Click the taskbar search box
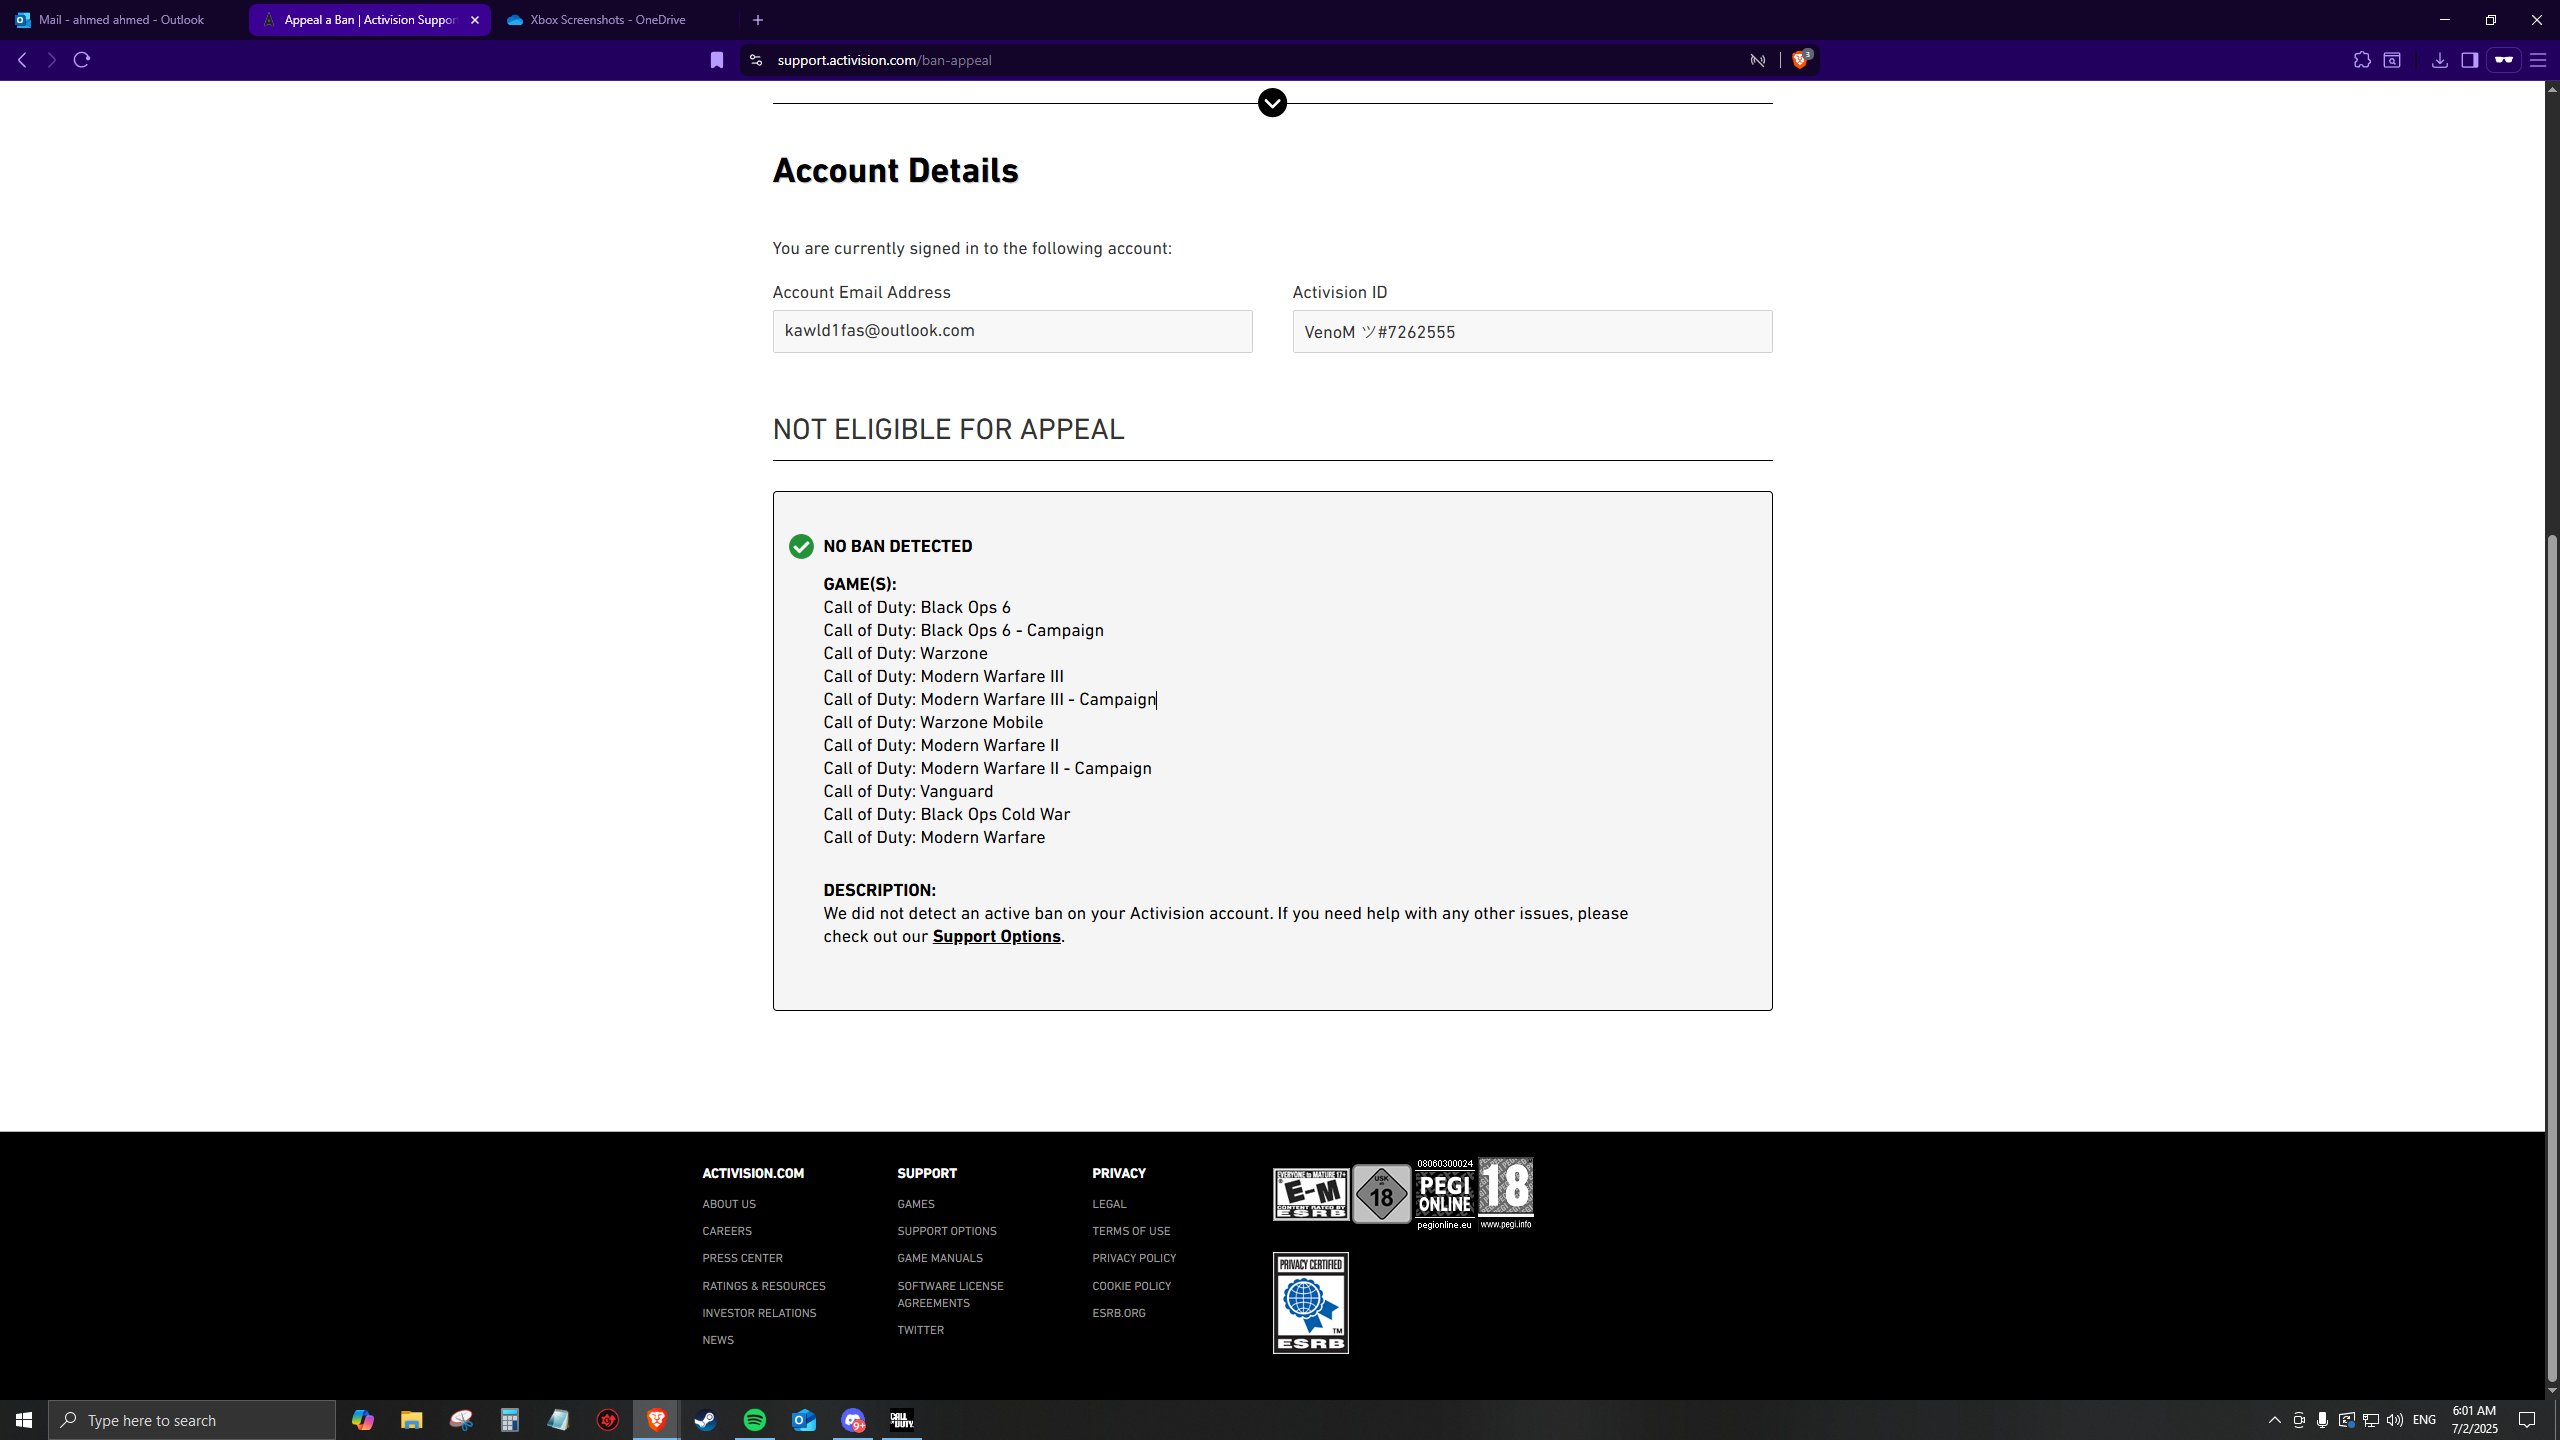The height and width of the screenshot is (1440, 2560). (x=192, y=1420)
